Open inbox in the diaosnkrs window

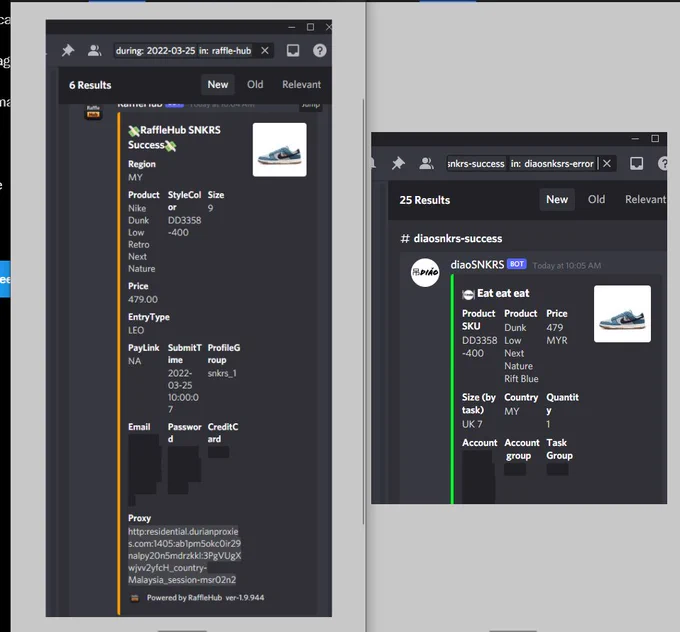click(636, 164)
